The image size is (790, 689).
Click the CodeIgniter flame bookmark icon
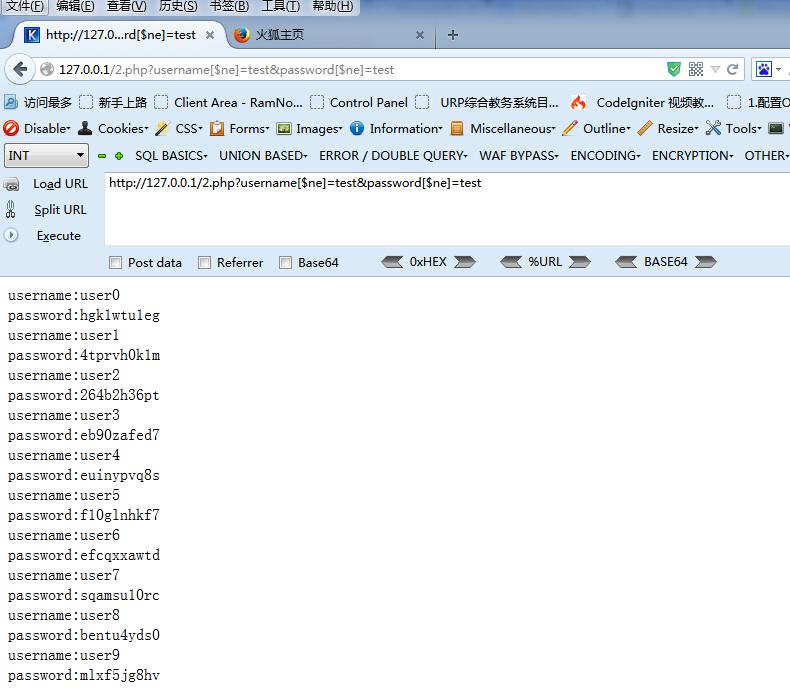pyautogui.click(x=578, y=103)
